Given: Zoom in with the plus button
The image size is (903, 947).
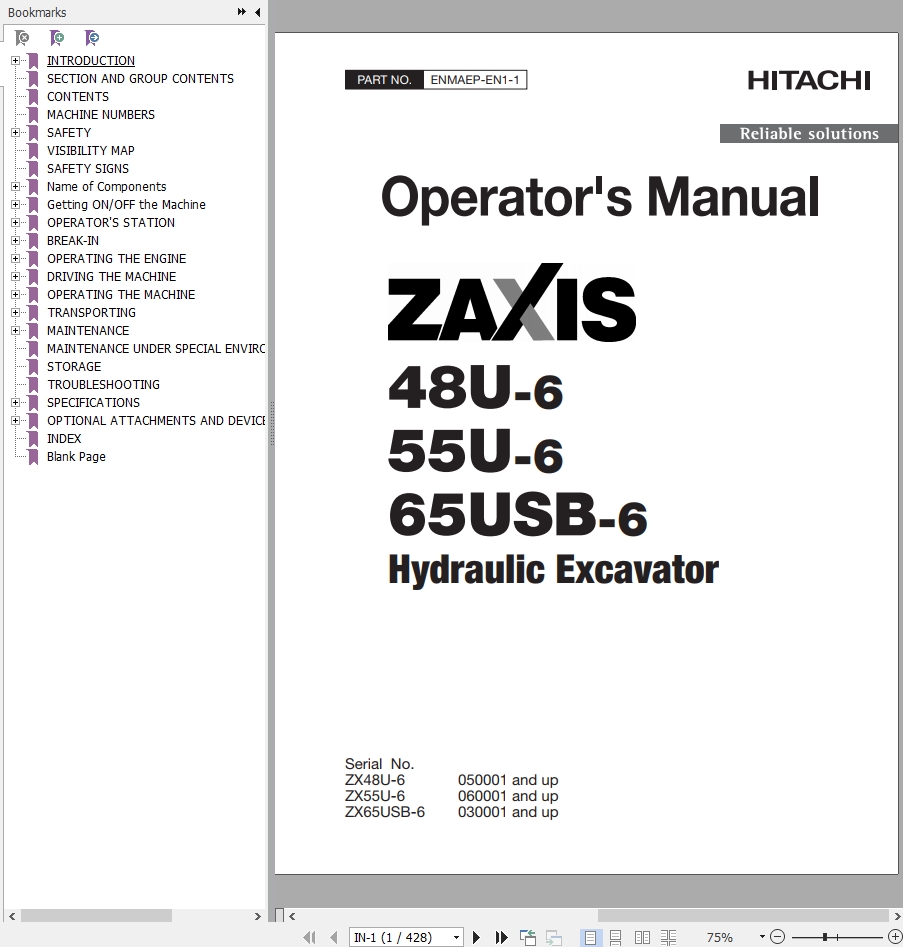Looking at the screenshot, I should pos(895,937).
